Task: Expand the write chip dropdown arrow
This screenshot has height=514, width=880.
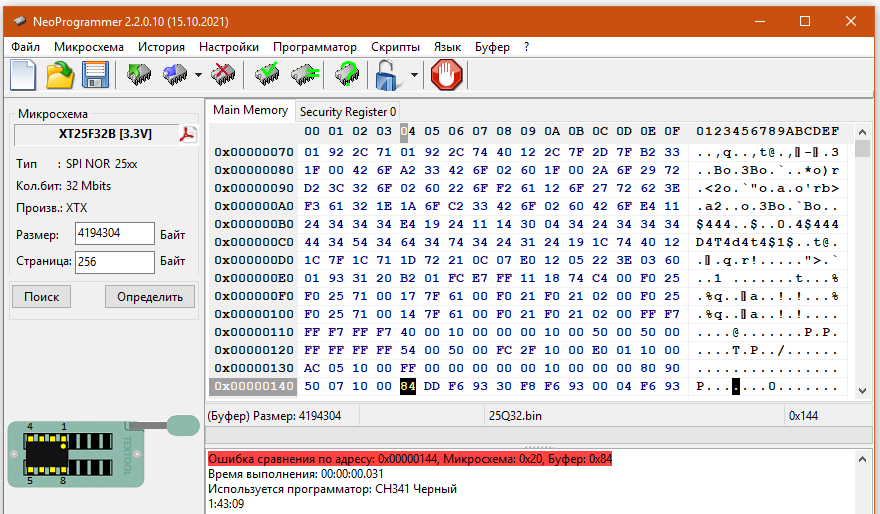Action: click(198, 75)
